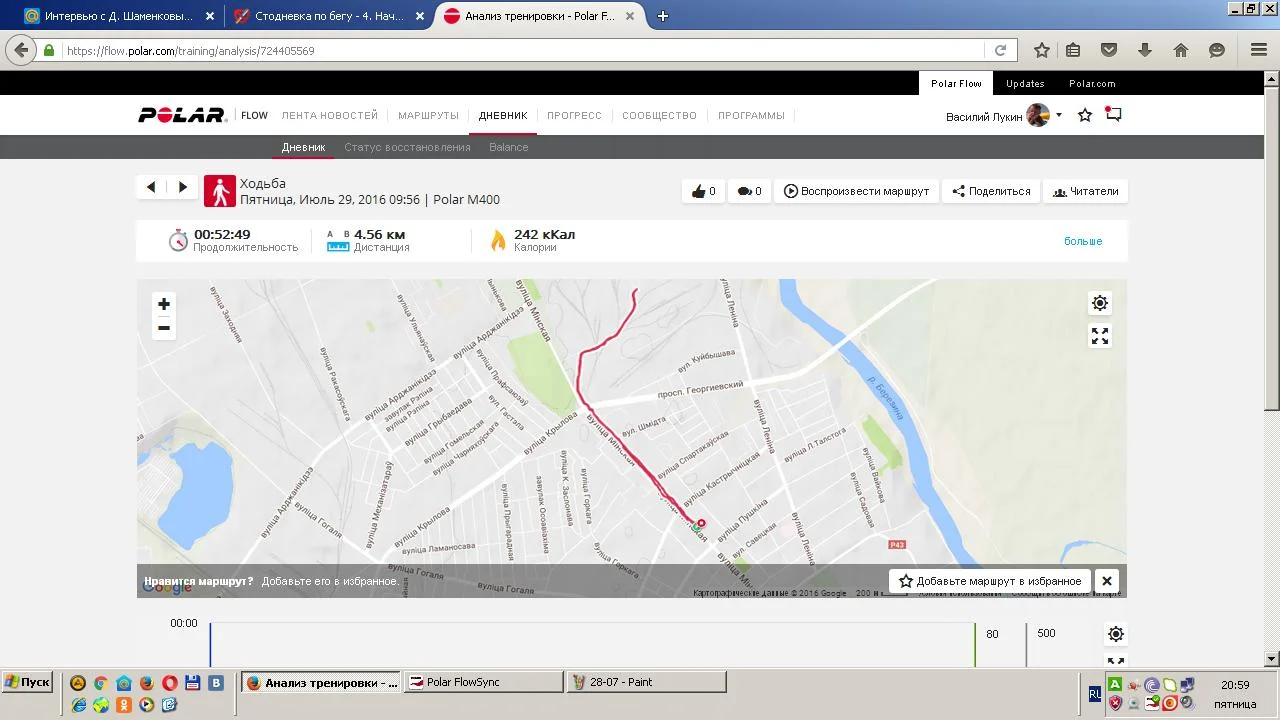The image size is (1280, 720).
Task: Like this training with thumbs up
Action: [703, 191]
